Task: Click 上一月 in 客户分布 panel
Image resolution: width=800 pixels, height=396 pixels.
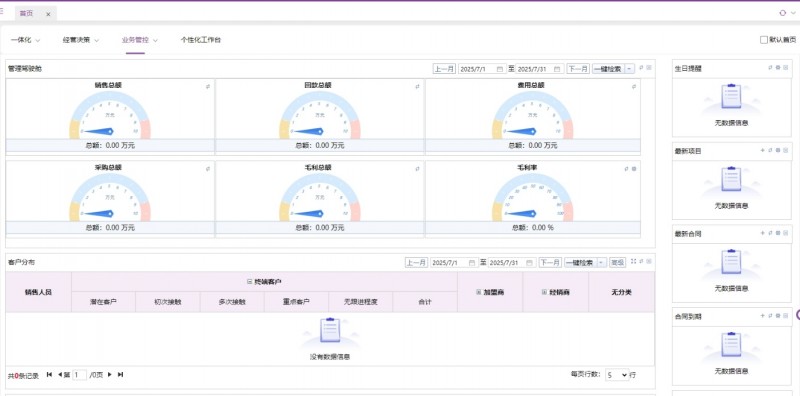Action: coord(416,263)
